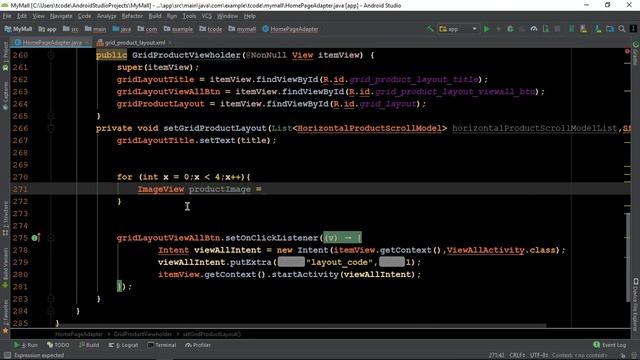Click the example folder breadcrumb

point(178,29)
